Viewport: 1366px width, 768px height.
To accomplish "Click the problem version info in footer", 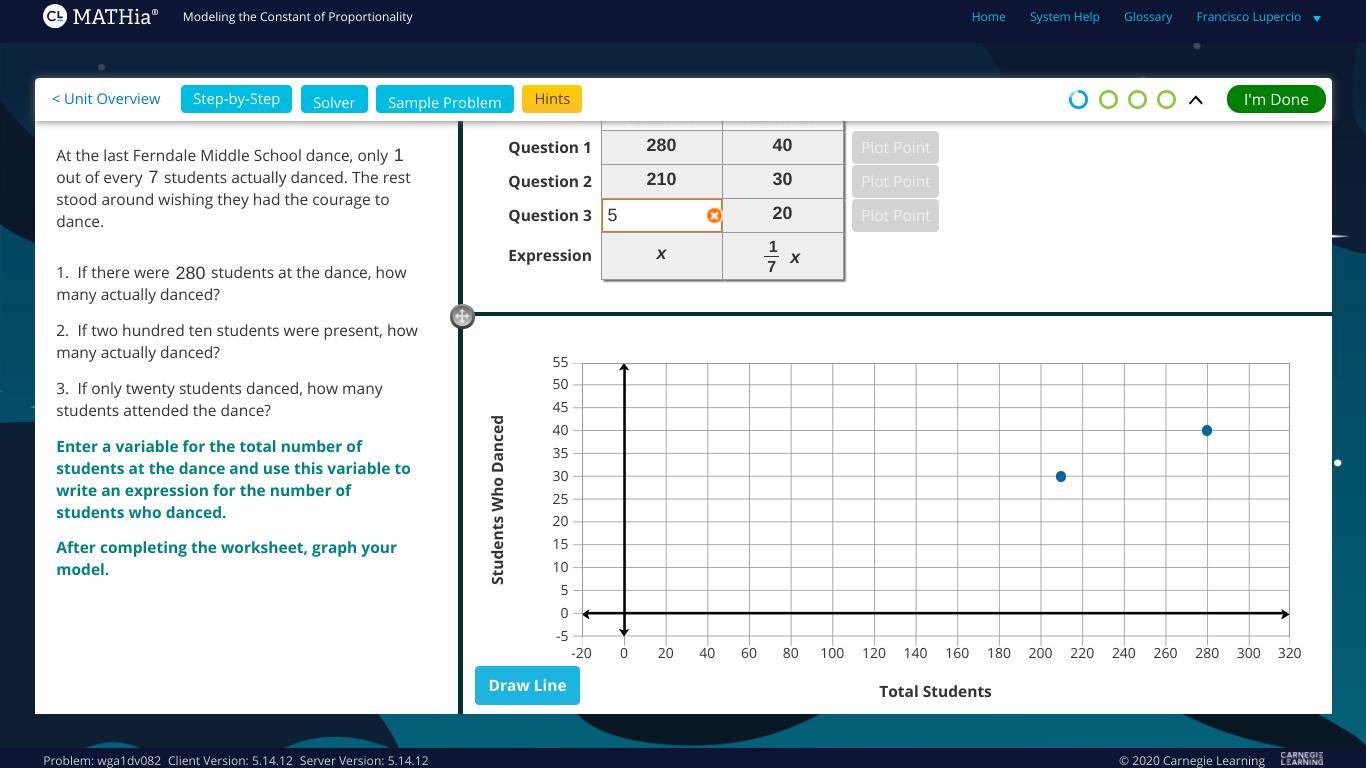I will (x=236, y=761).
